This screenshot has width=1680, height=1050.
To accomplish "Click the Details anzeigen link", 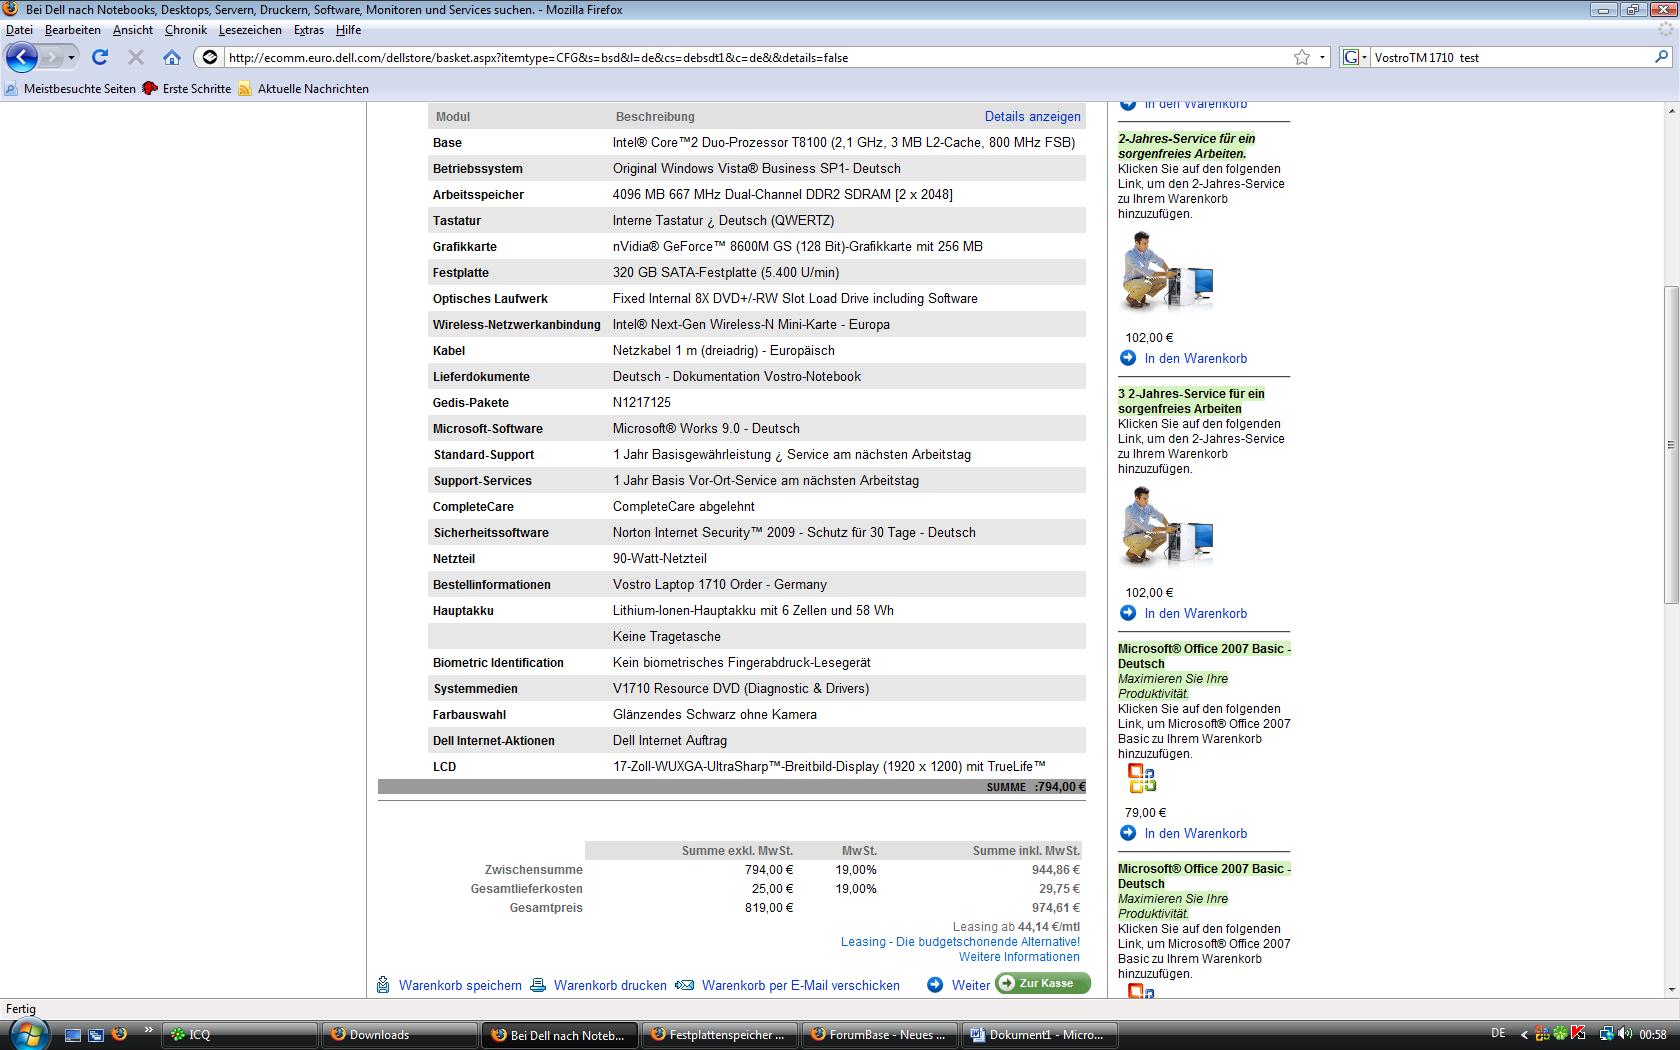I will tap(1033, 116).
